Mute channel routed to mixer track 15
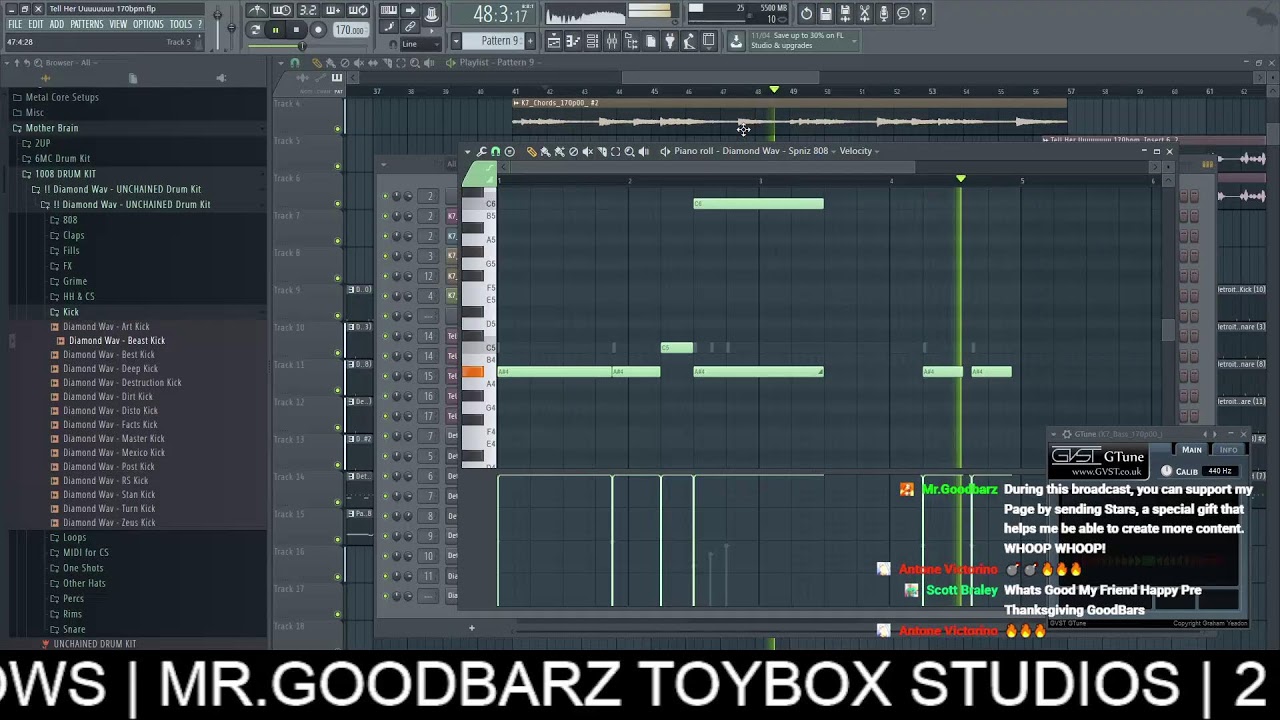 [385, 376]
